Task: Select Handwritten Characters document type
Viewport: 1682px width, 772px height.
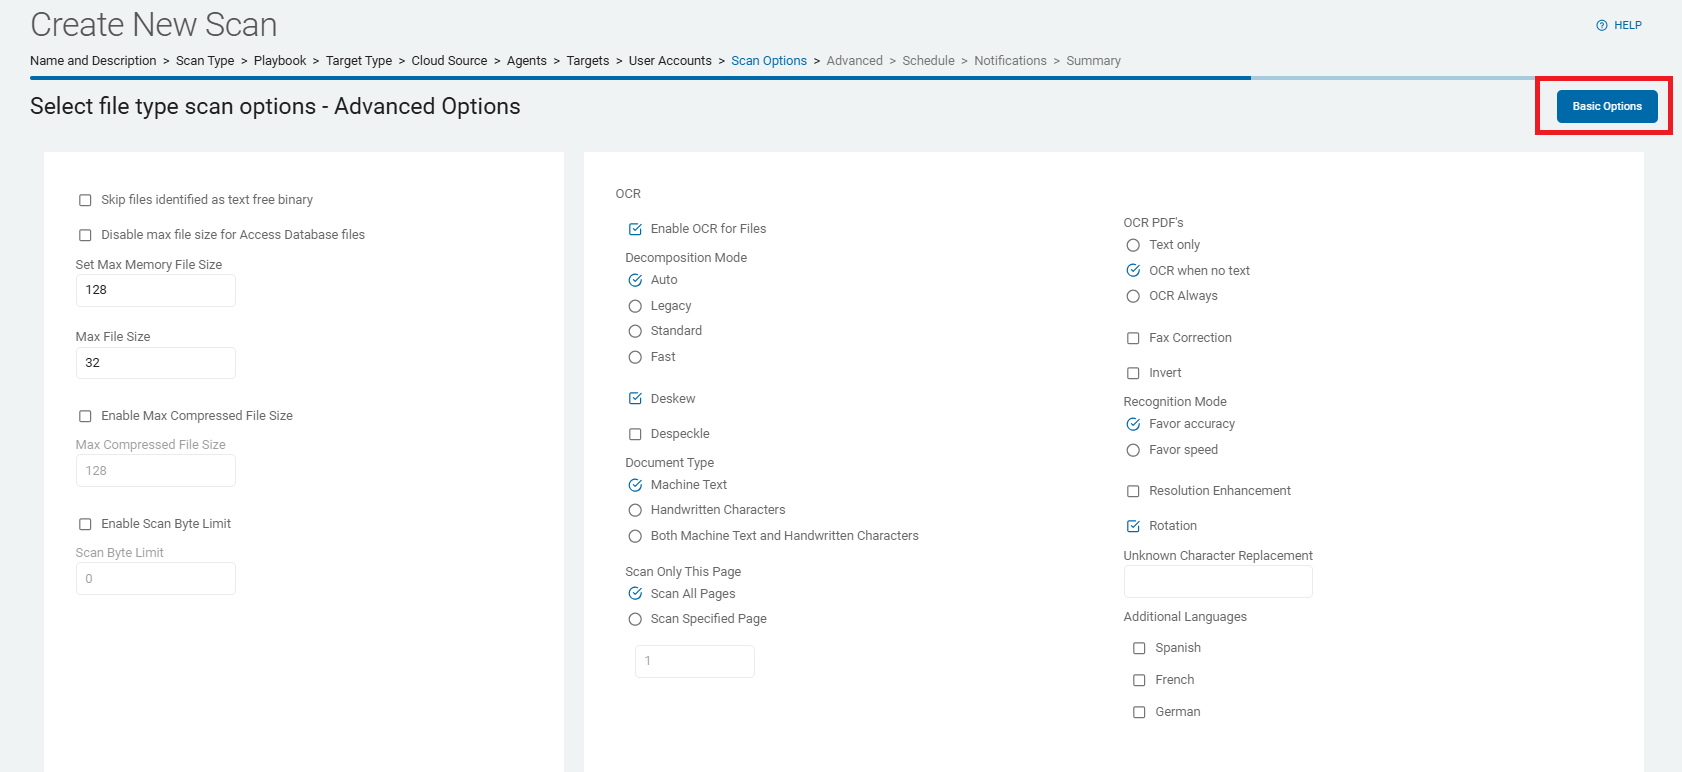Action: click(635, 510)
